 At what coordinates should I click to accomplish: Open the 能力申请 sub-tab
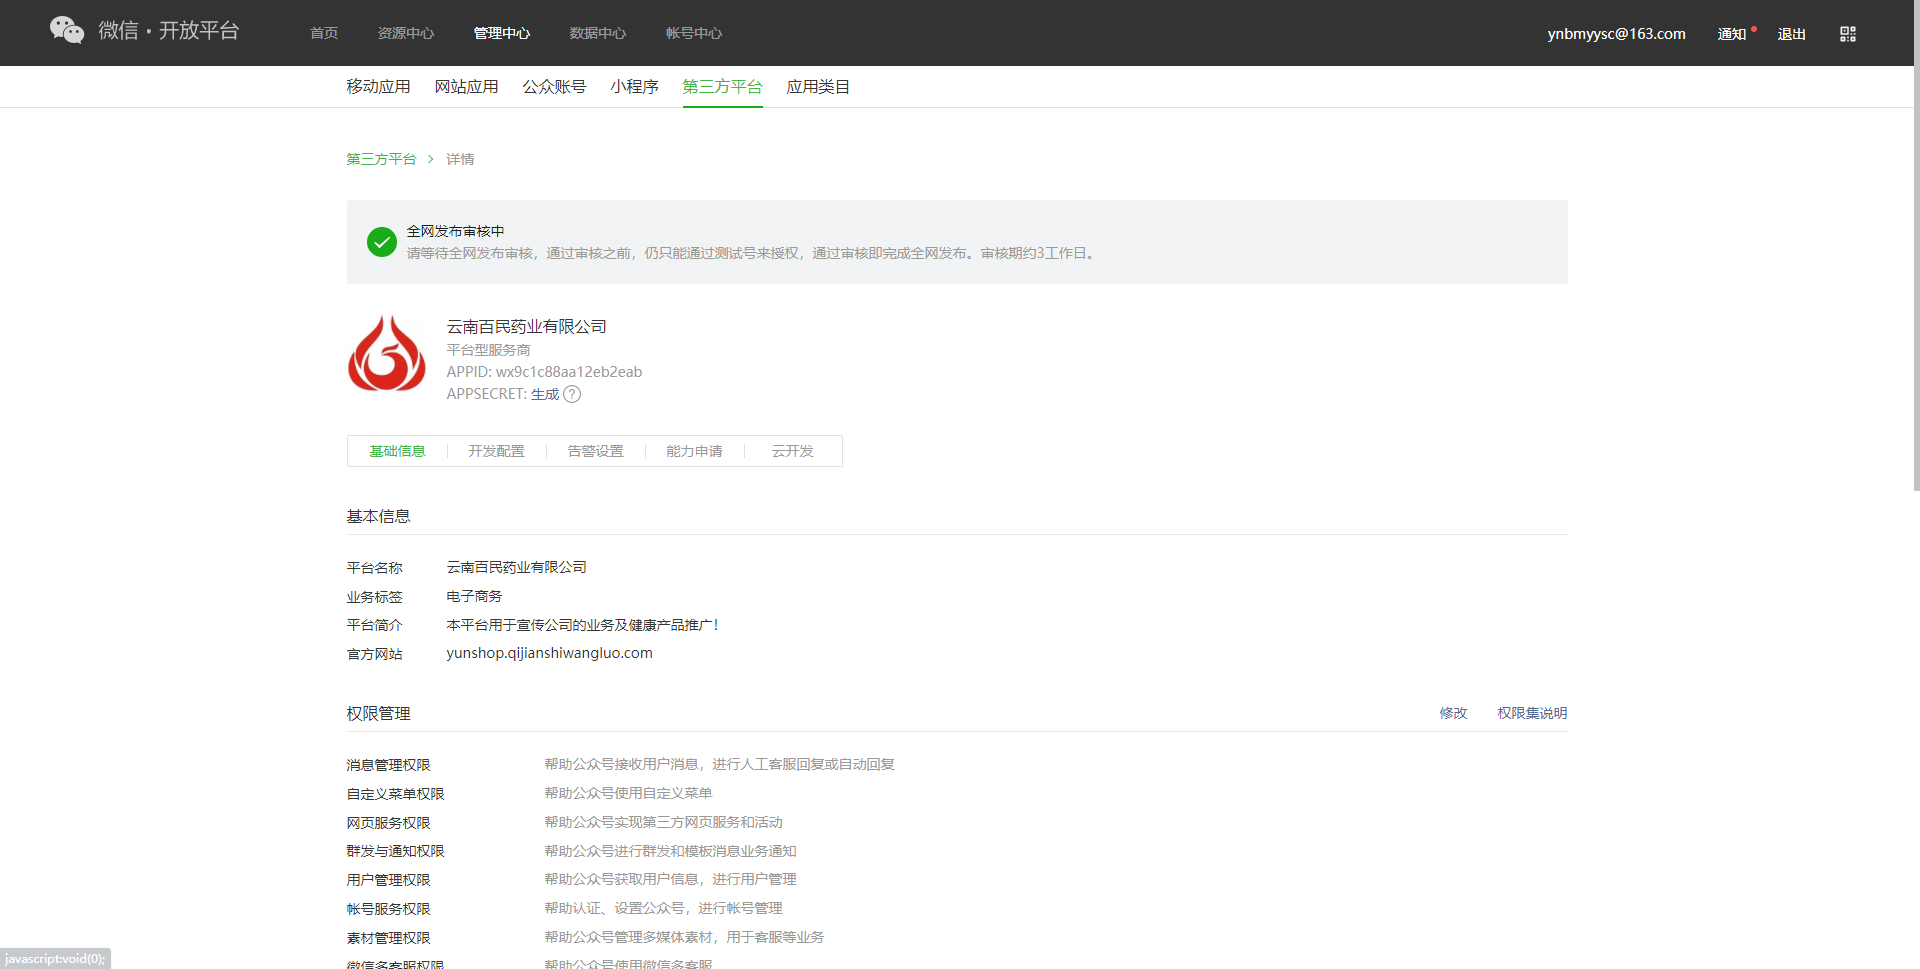tap(694, 451)
